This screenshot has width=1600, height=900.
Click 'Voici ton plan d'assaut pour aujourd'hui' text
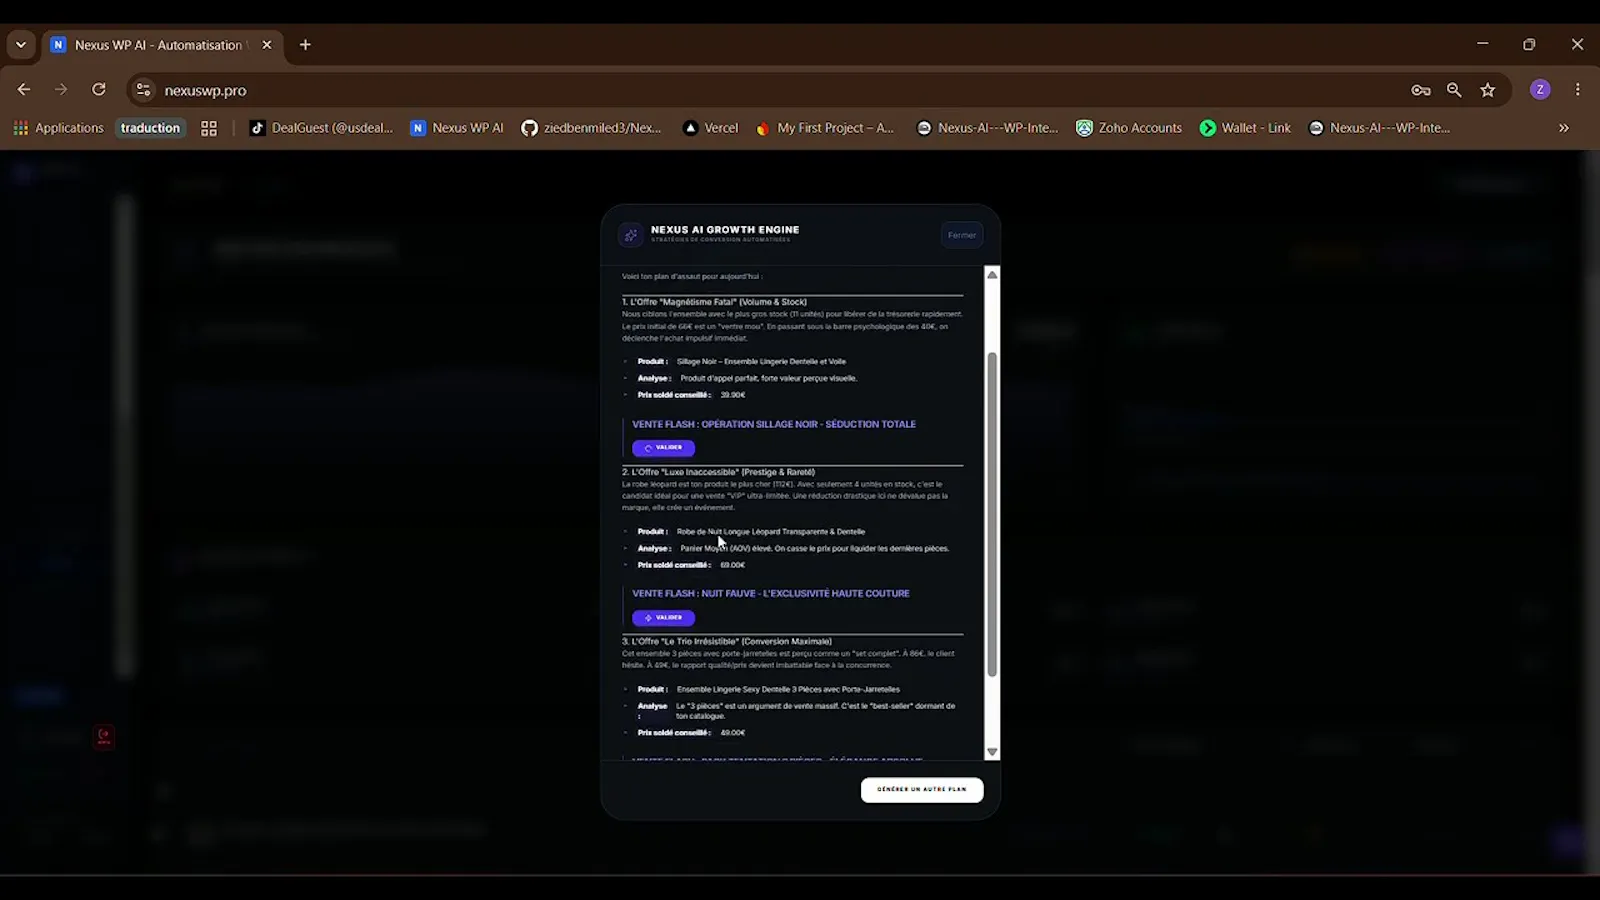(x=692, y=276)
